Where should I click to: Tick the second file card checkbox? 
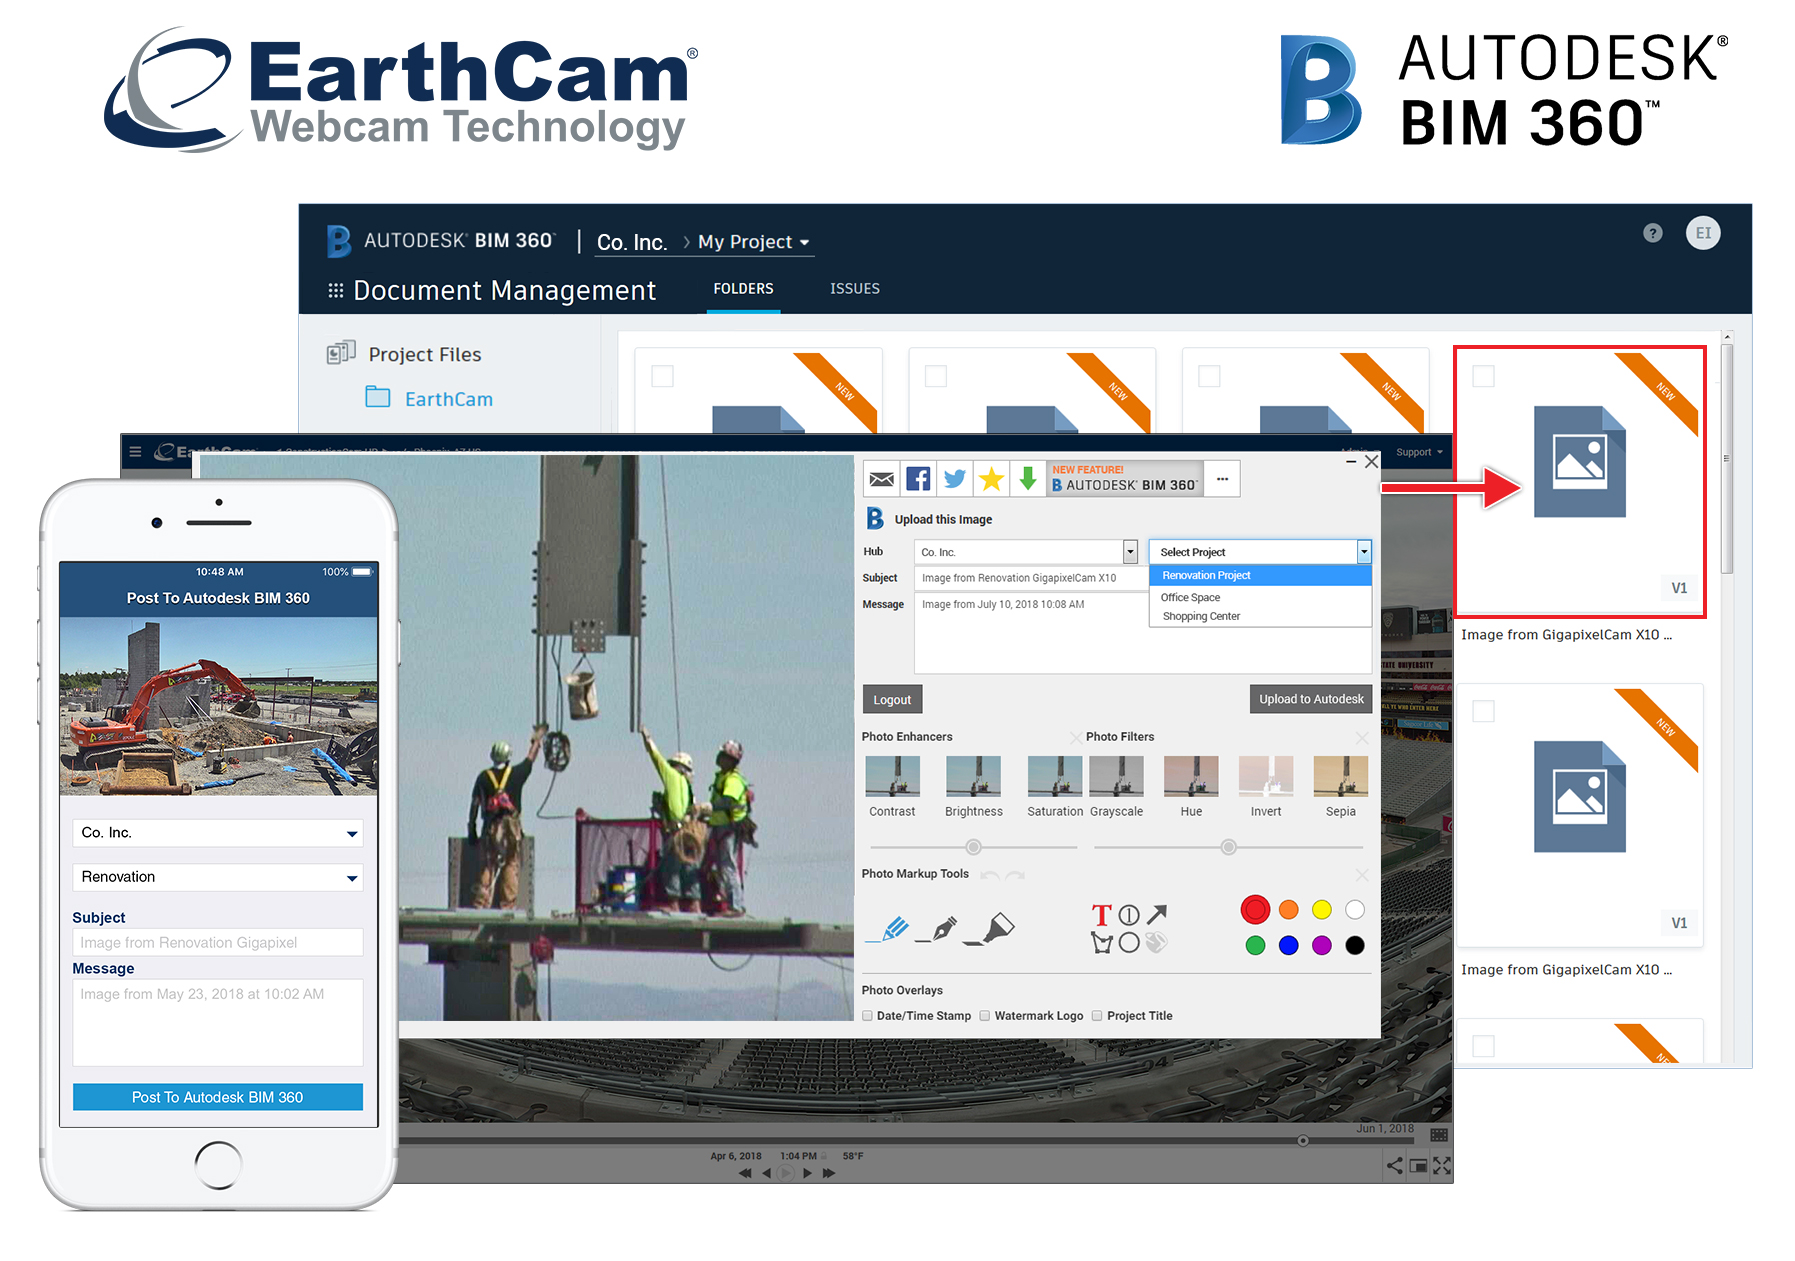pyautogui.click(x=936, y=376)
